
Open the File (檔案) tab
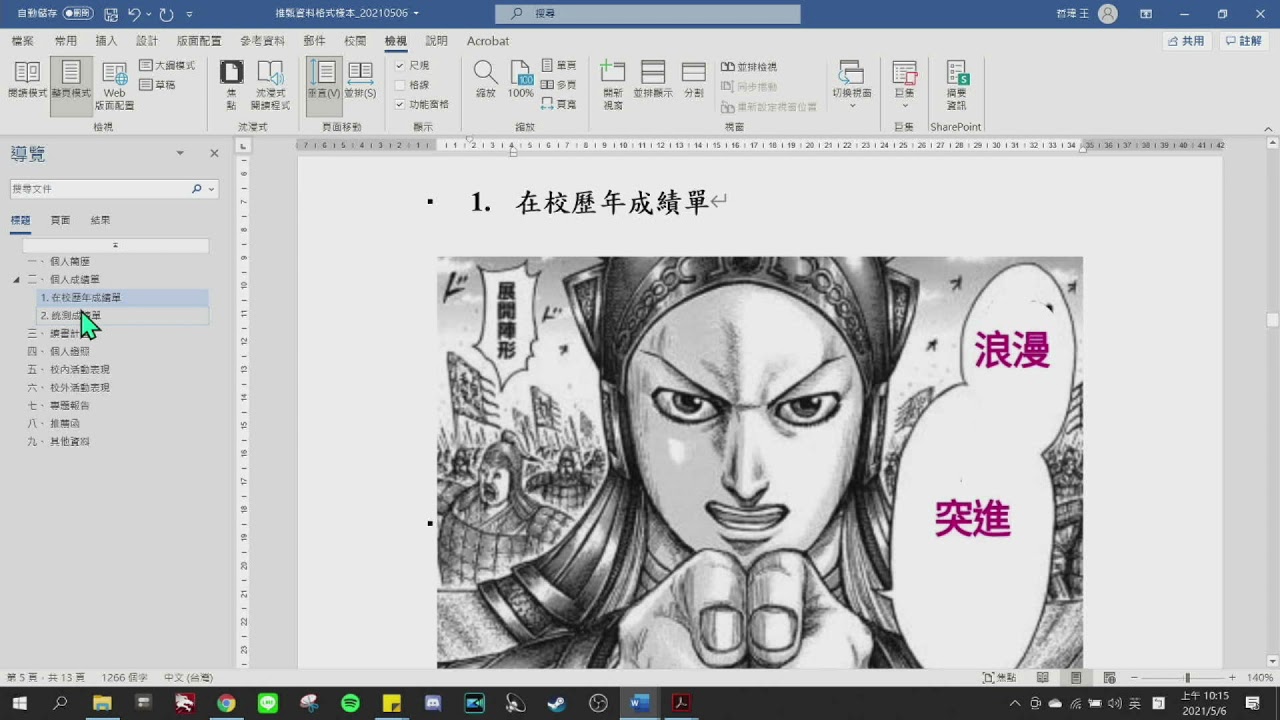click(x=22, y=41)
